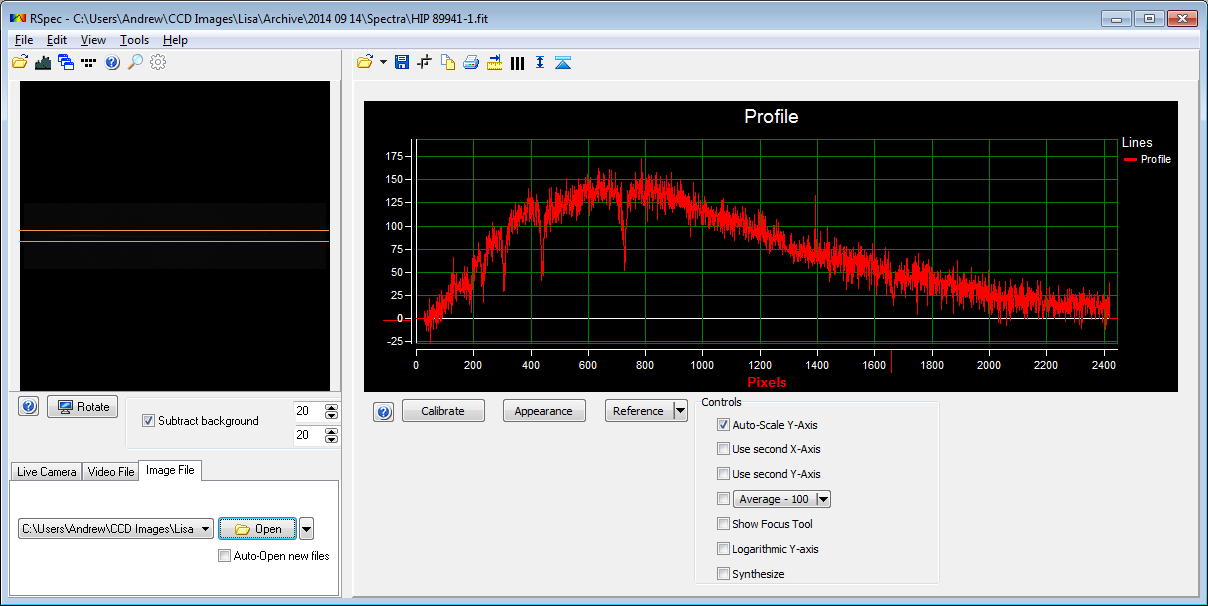Click the yellow ruler measure icon

pyautogui.click(x=494, y=63)
